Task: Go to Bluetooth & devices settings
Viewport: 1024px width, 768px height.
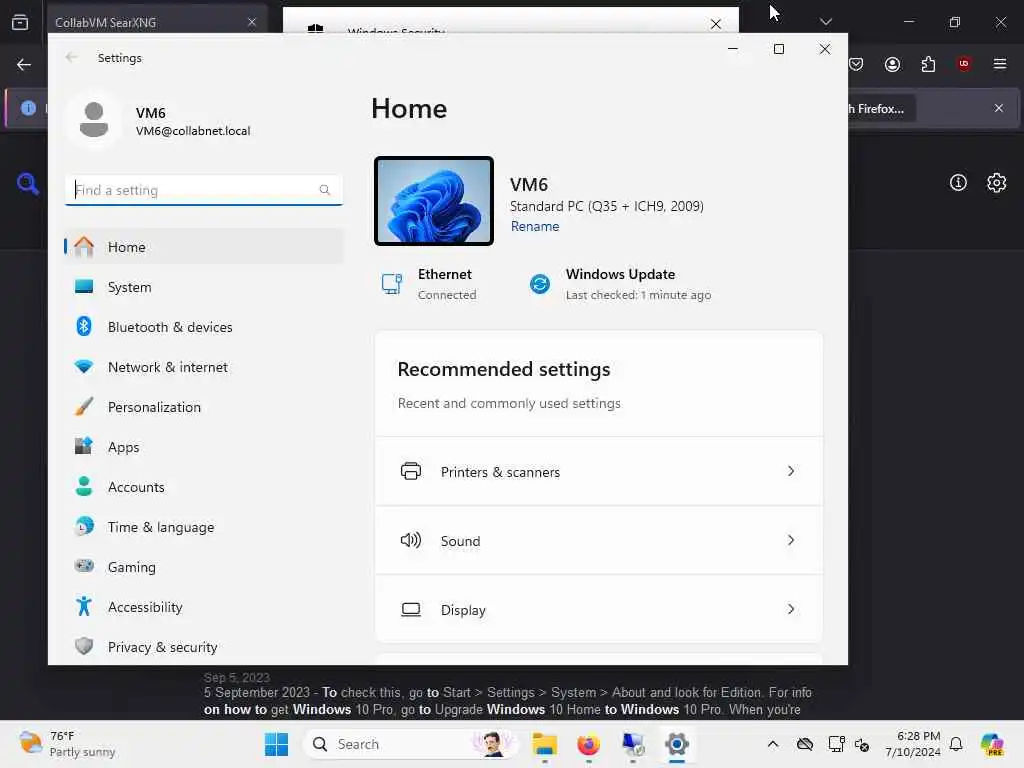Action: click(204, 327)
